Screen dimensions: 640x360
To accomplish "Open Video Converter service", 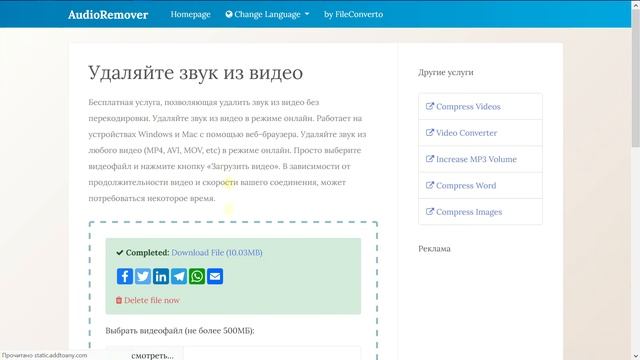I will [480, 133].
